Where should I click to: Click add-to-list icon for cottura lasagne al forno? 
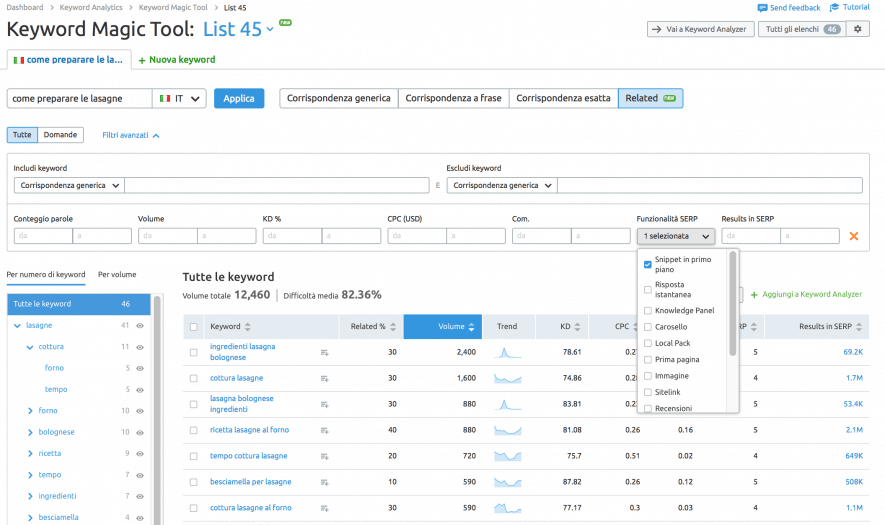pos(325,508)
